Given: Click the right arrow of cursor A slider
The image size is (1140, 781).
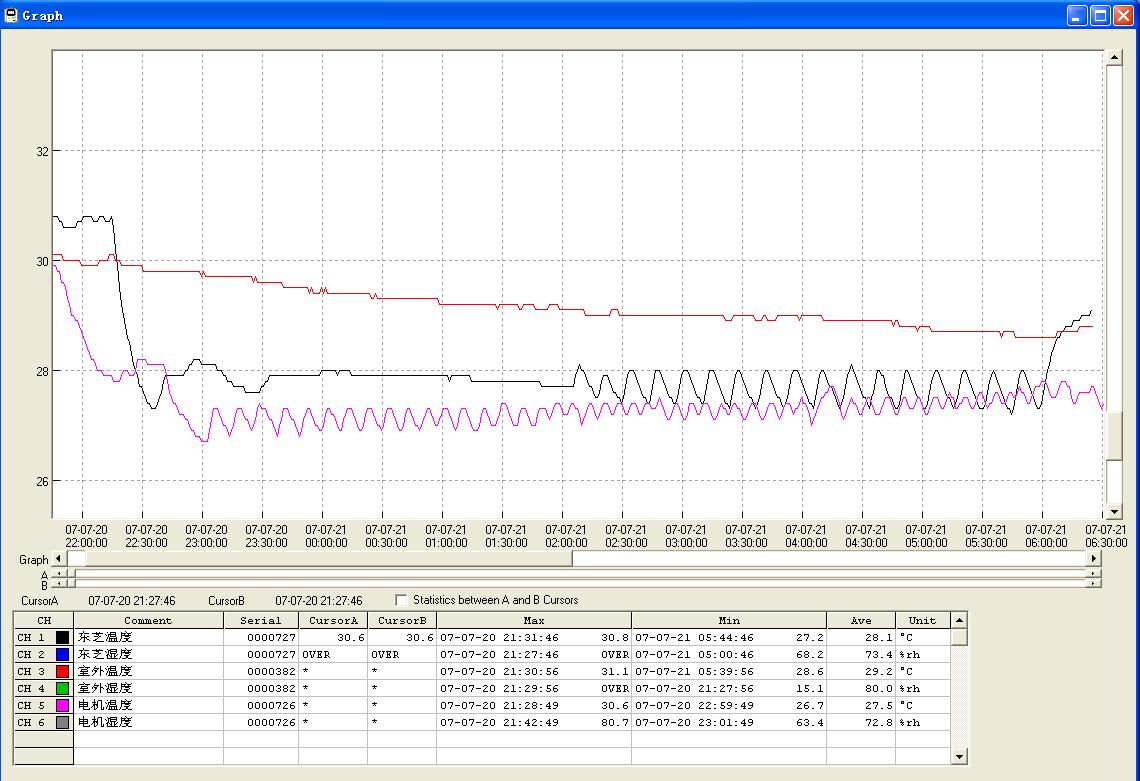Looking at the screenshot, I should coord(1092,575).
